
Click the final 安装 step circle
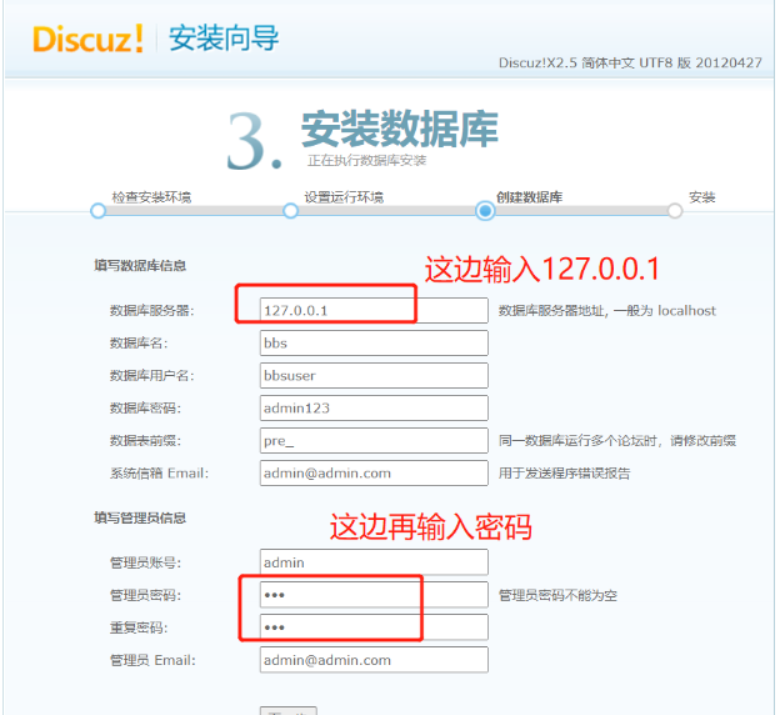point(675,211)
